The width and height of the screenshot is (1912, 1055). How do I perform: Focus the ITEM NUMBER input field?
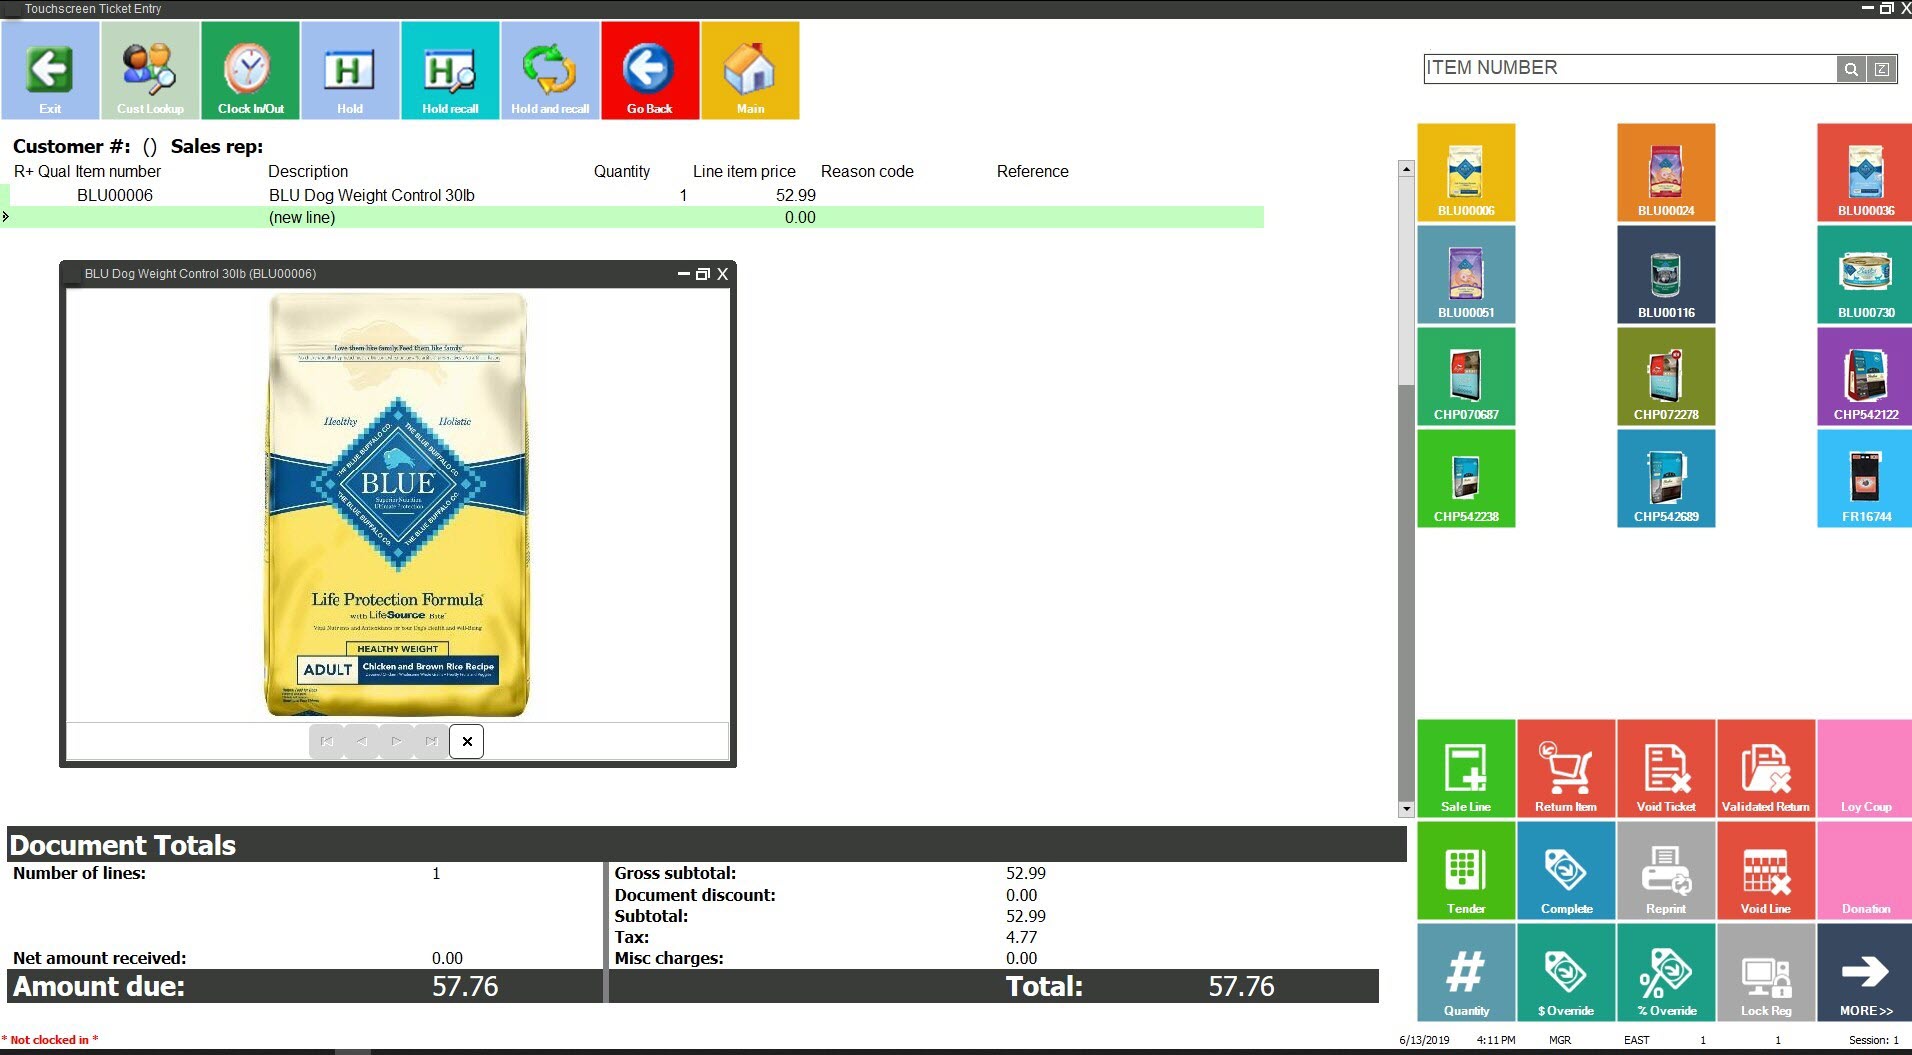click(x=1628, y=68)
